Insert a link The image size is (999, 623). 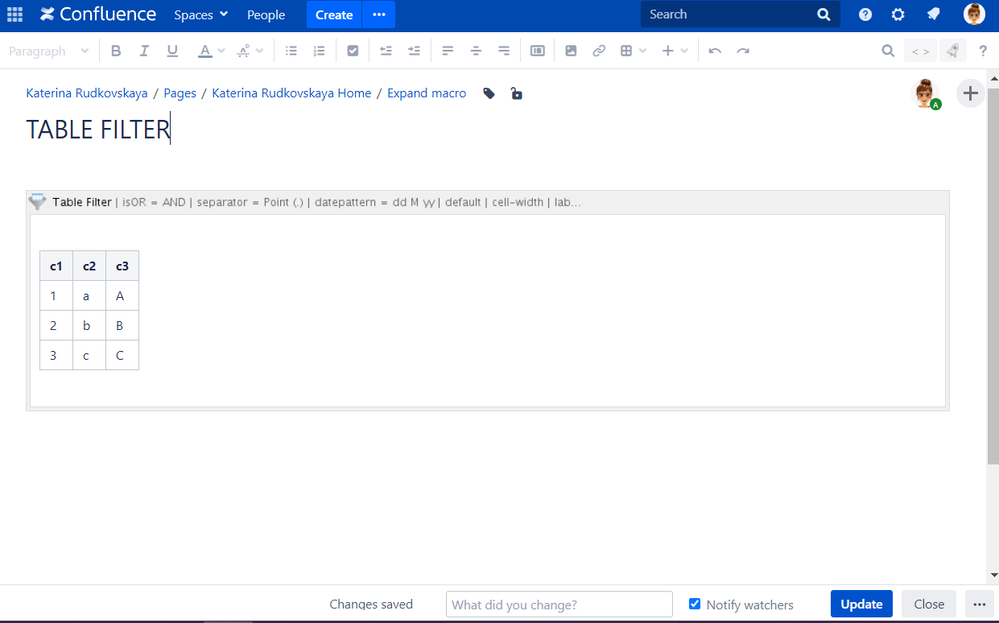click(599, 51)
